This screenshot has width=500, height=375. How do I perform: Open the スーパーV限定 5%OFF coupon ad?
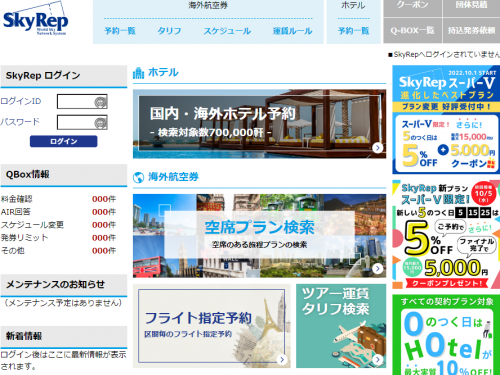coord(446,235)
